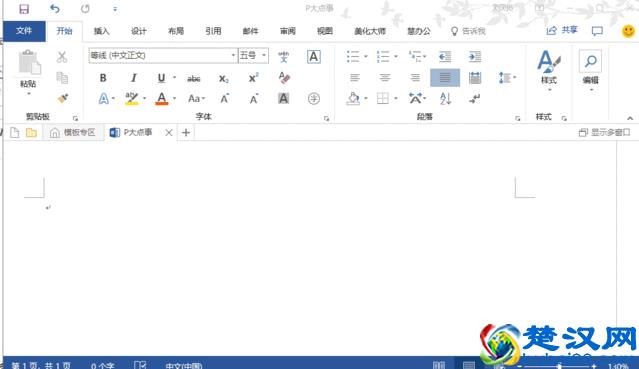The image size is (639, 369).
Task: Align text right
Action: [415, 77]
